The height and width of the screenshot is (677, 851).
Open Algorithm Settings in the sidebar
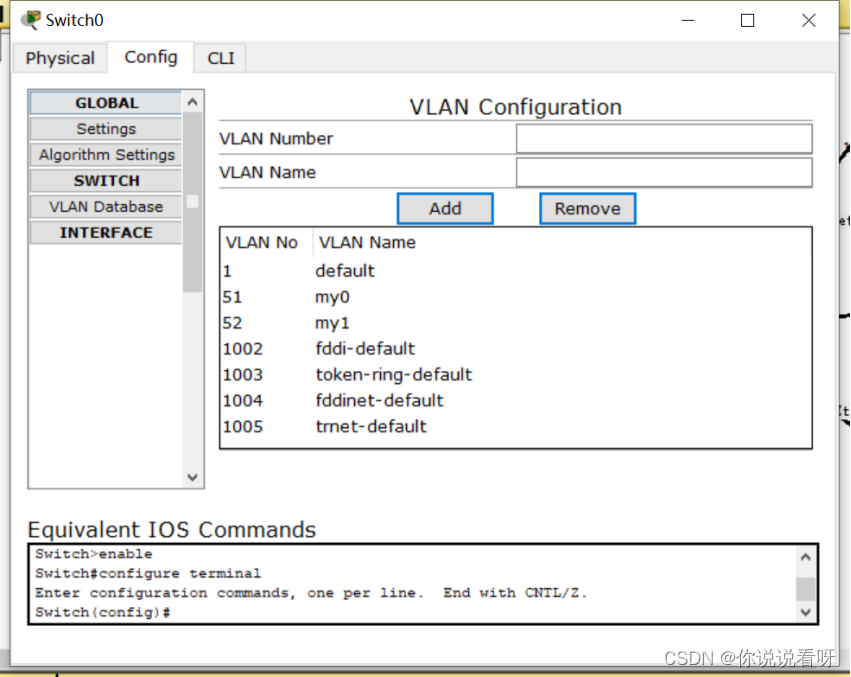106,155
